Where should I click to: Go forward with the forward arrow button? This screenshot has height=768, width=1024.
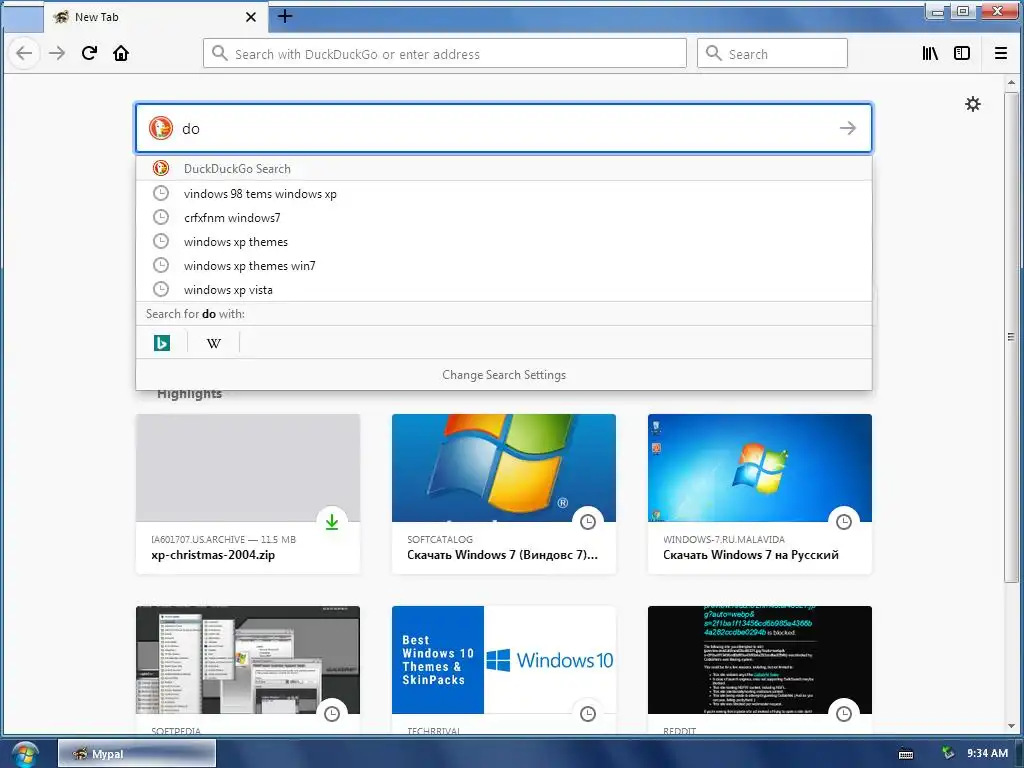tap(57, 54)
